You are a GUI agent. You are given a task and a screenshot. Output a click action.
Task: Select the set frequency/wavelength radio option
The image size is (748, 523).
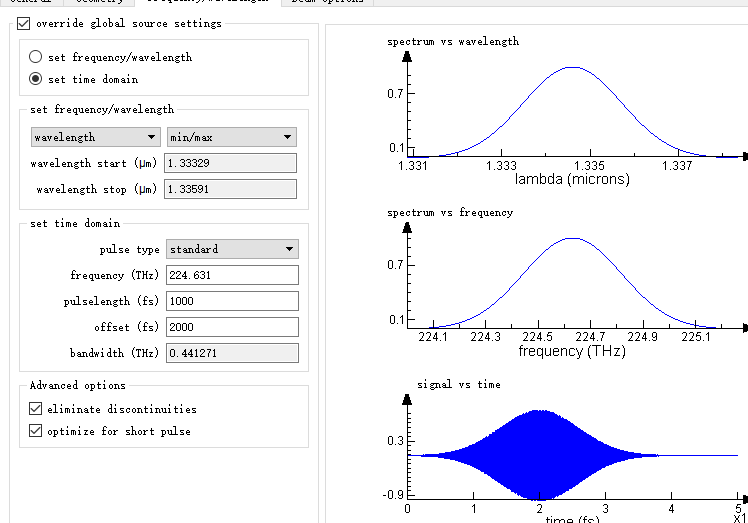tap(35, 57)
